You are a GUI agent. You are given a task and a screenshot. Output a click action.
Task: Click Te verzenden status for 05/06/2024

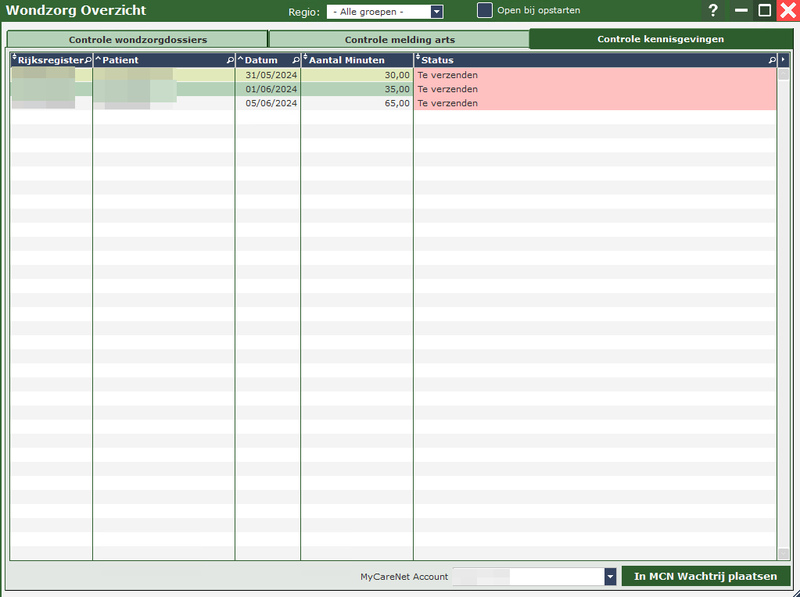pyautogui.click(x=595, y=103)
